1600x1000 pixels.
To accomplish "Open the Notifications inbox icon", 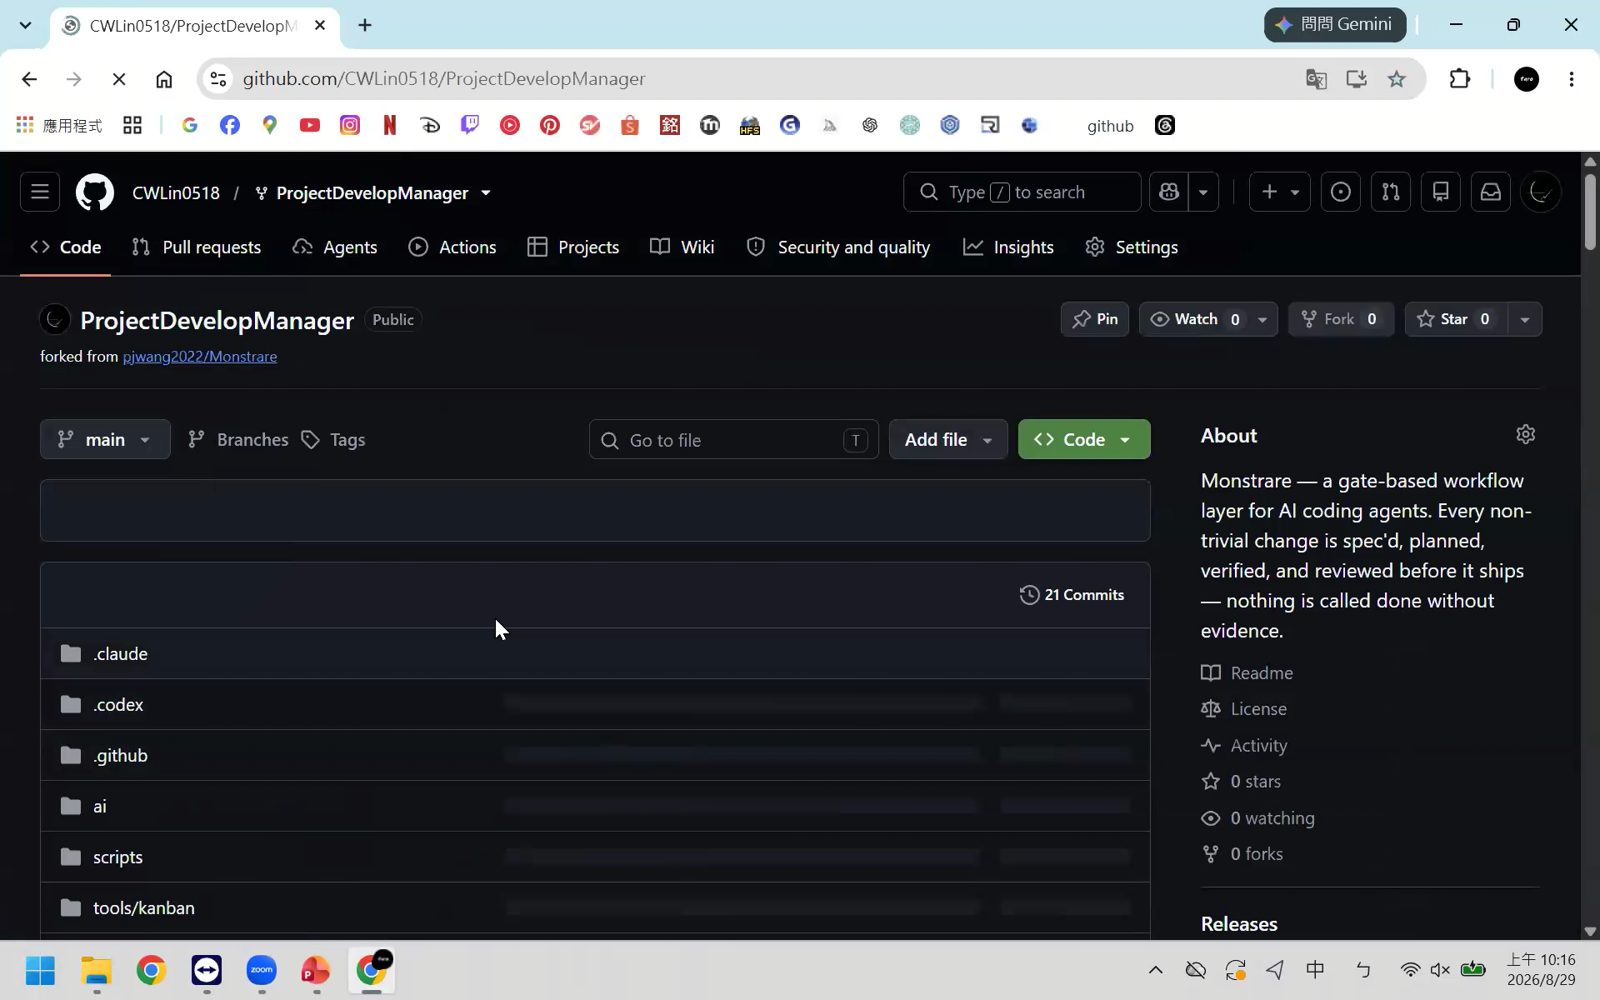I will [x=1491, y=192].
